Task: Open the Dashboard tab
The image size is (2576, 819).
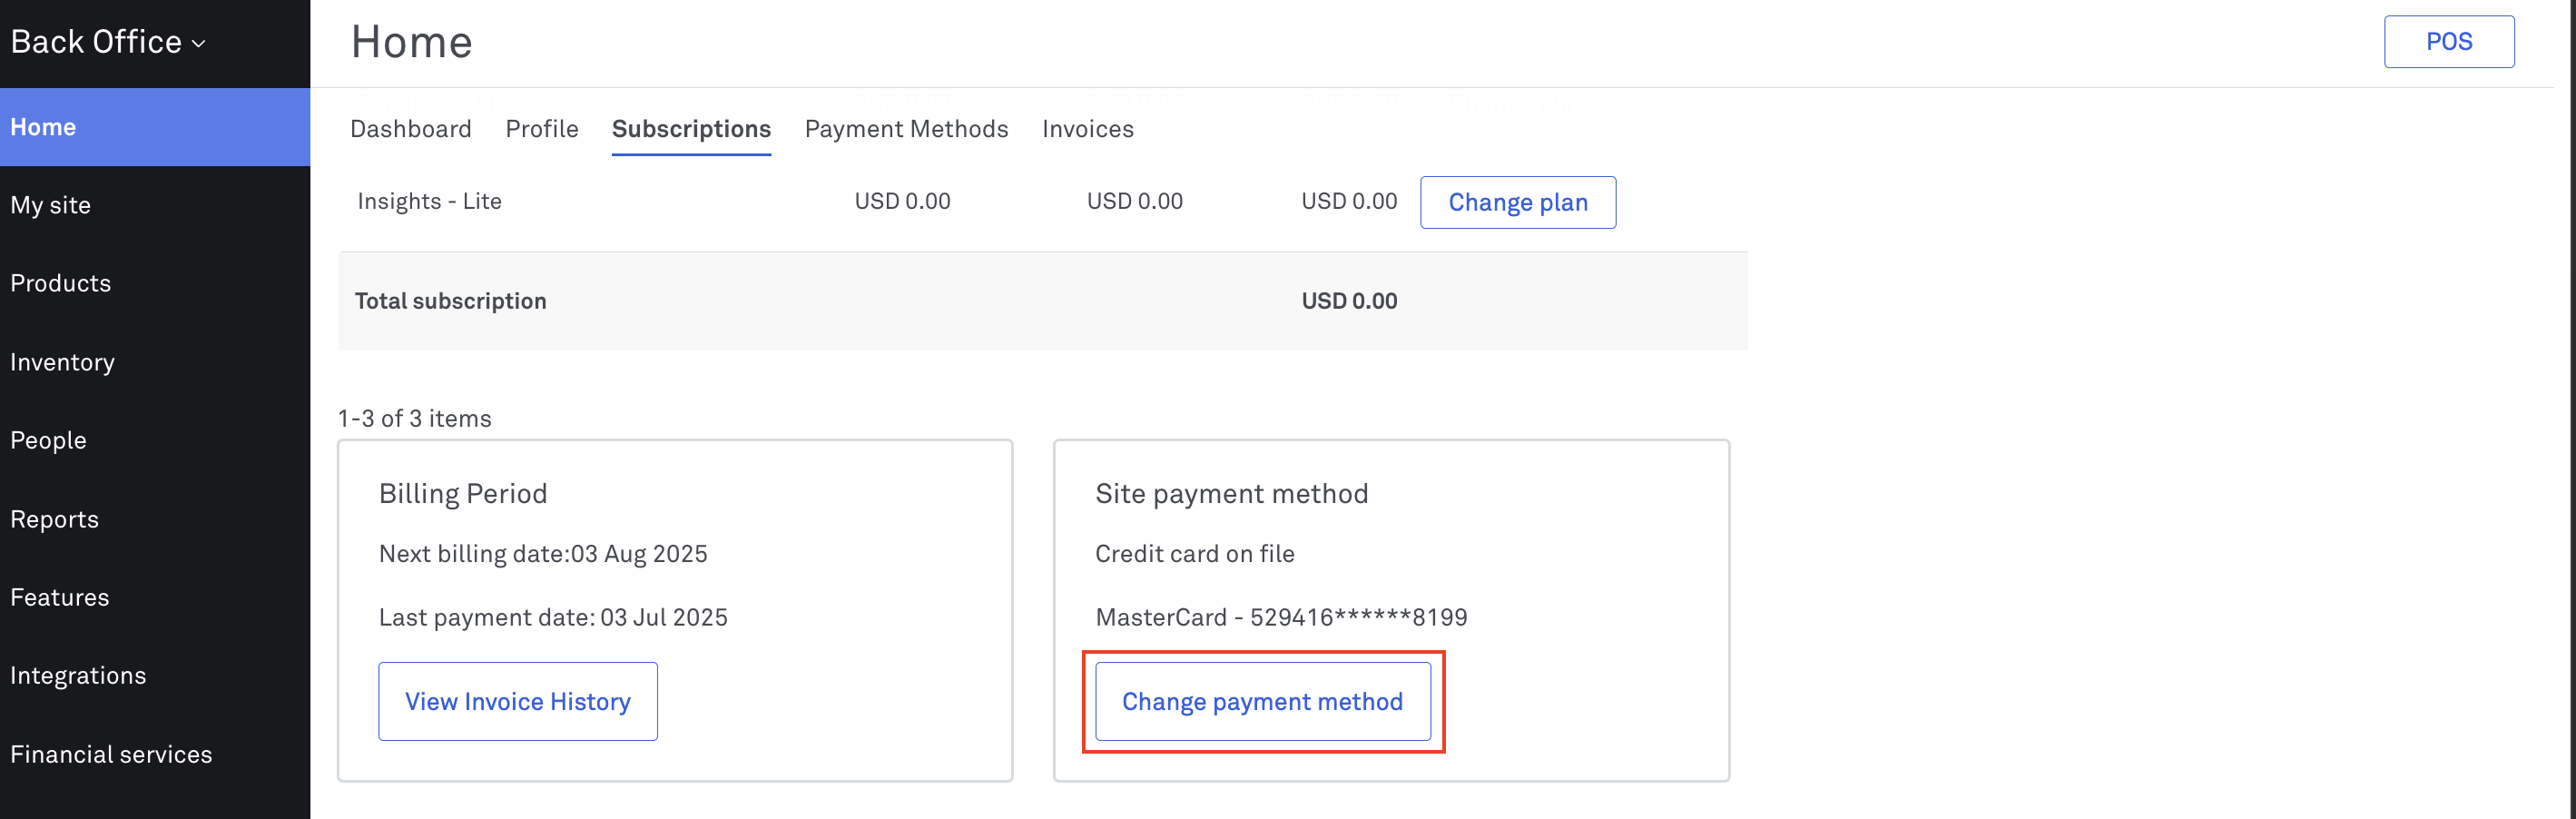Action: tap(411, 129)
